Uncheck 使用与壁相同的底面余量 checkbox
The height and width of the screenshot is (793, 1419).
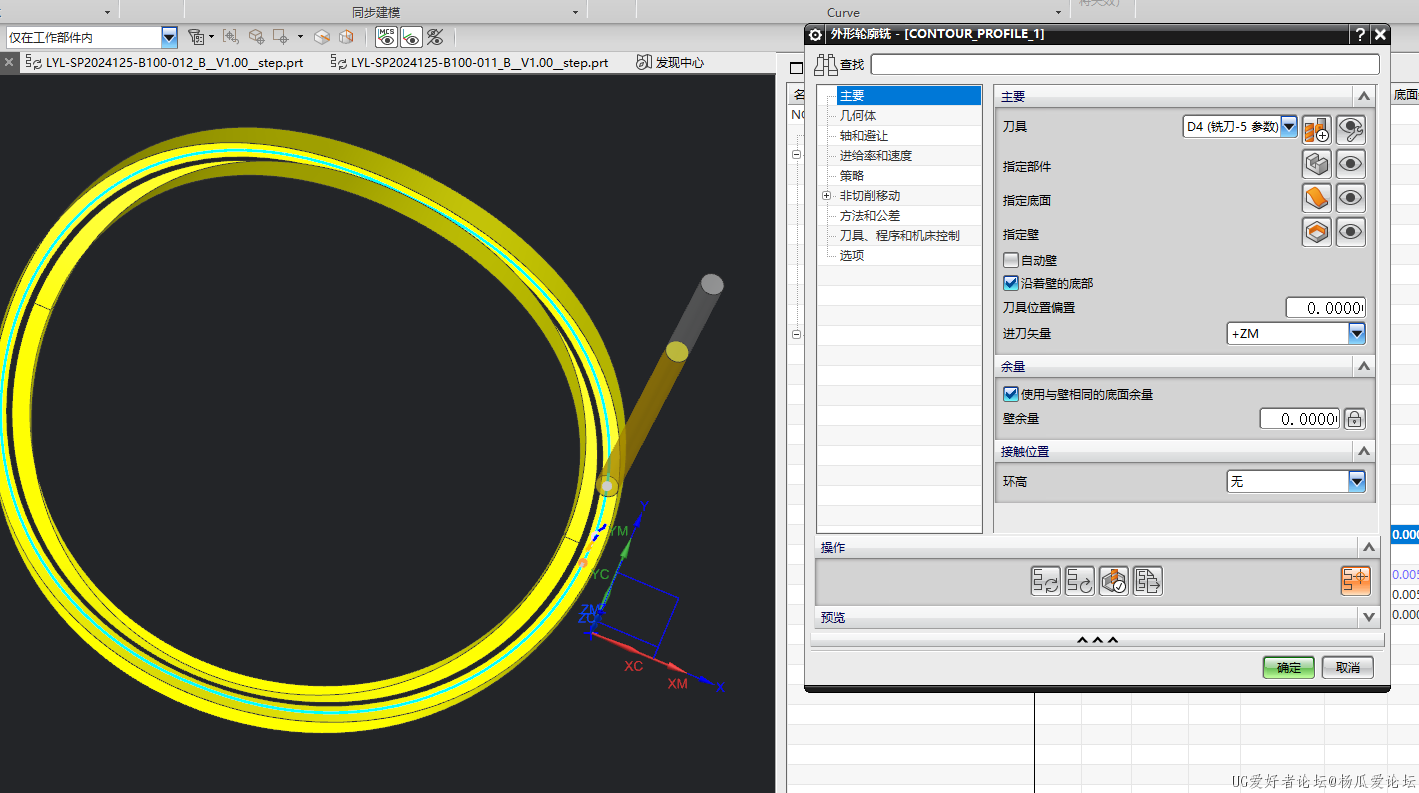(1010, 395)
